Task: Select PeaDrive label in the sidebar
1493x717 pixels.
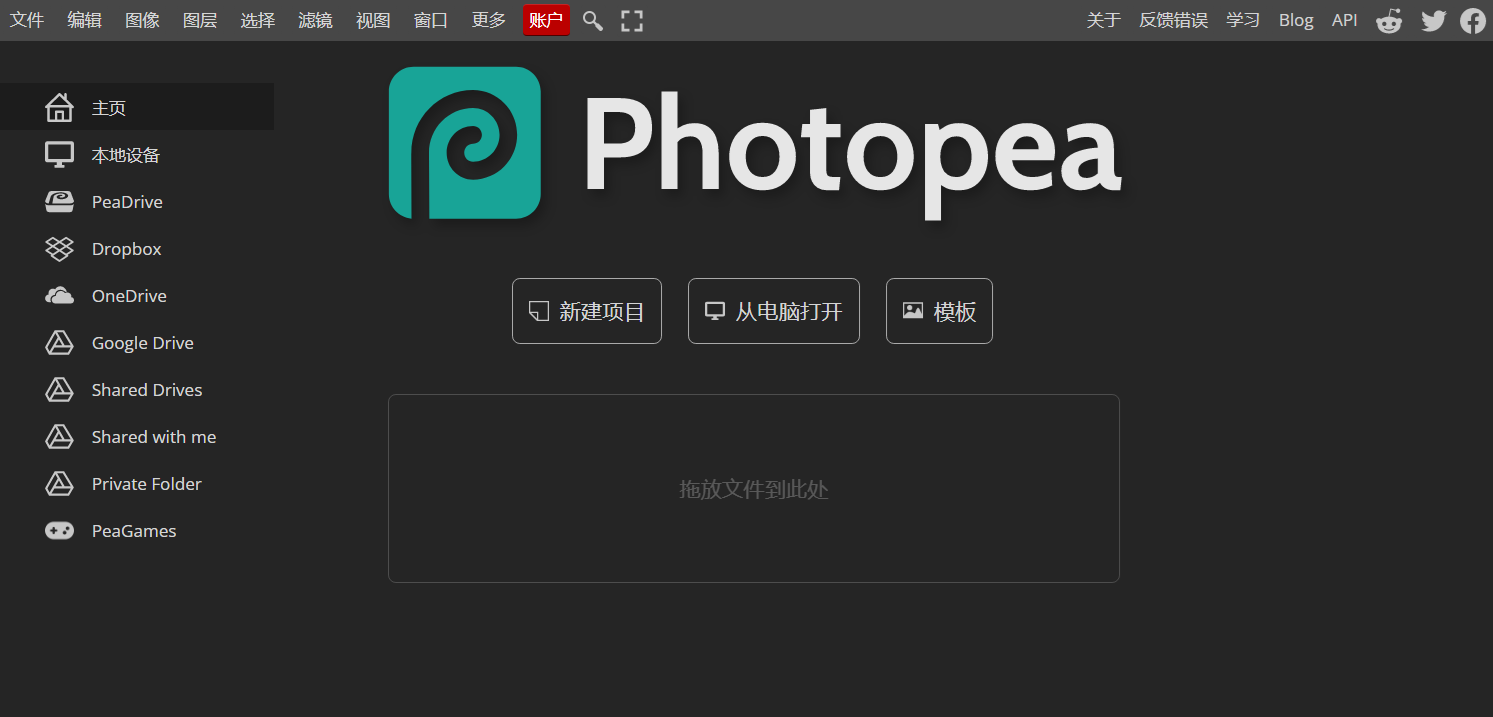Action: [x=127, y=202]
